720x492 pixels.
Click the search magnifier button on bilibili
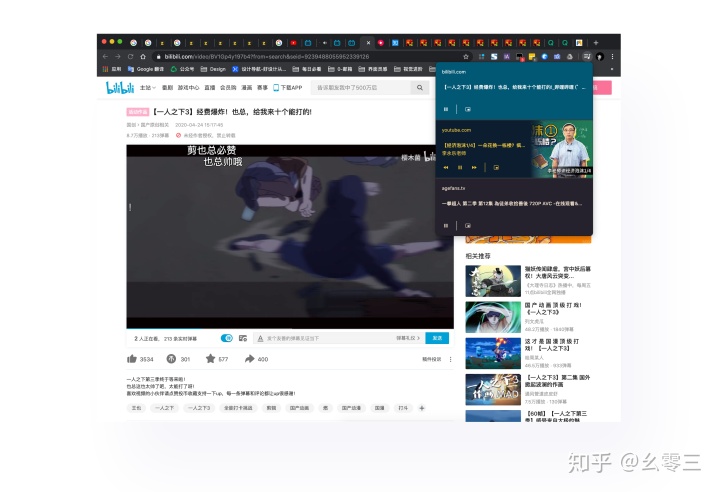(x=420, y=87)
